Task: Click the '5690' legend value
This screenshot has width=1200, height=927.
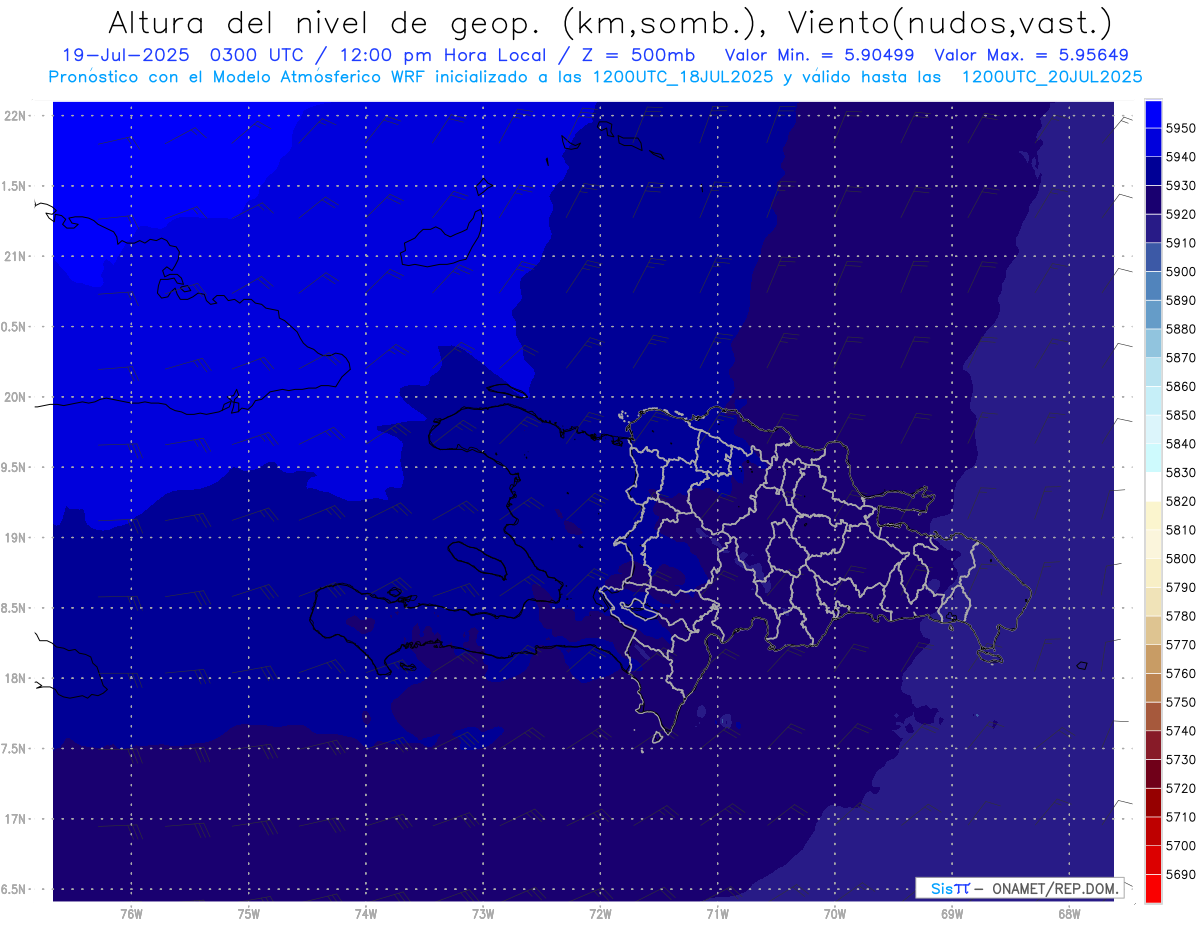Action: point(1181,874)
